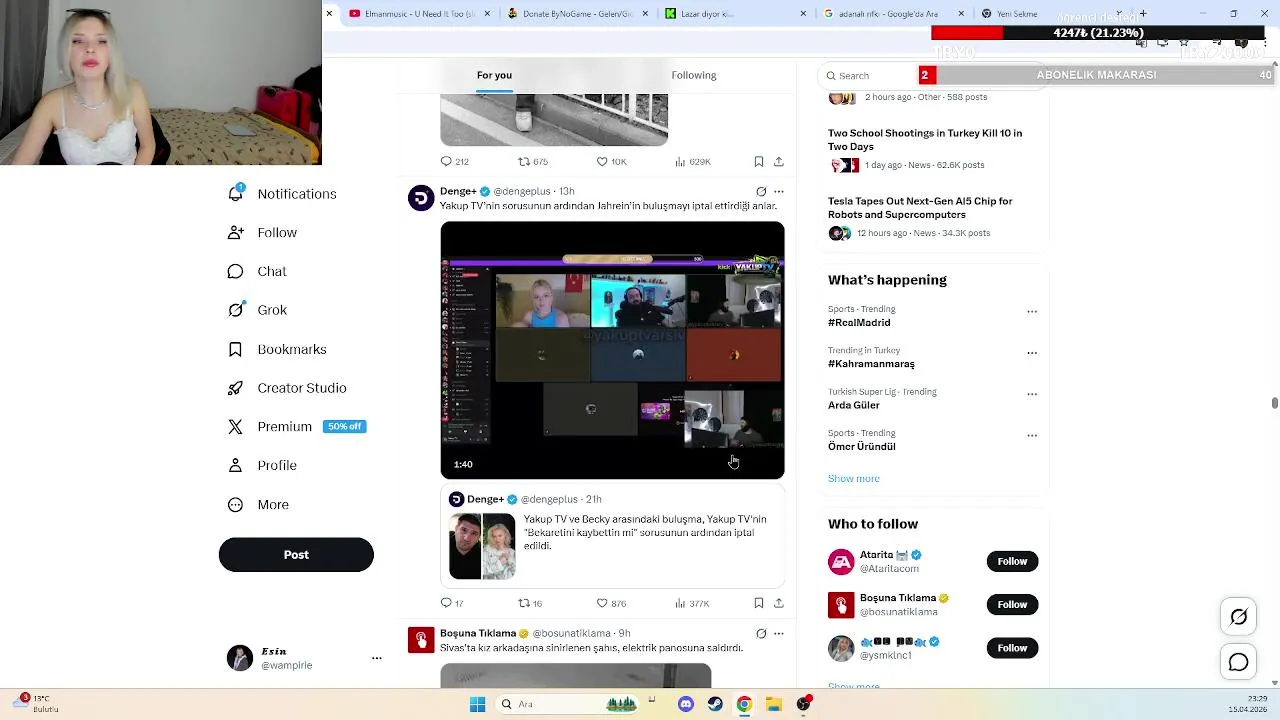Follow the Boşuna Tıklama account
Image resolution: width=1280 pixels, height=720 pixels.
click(x=1012, y=604)
